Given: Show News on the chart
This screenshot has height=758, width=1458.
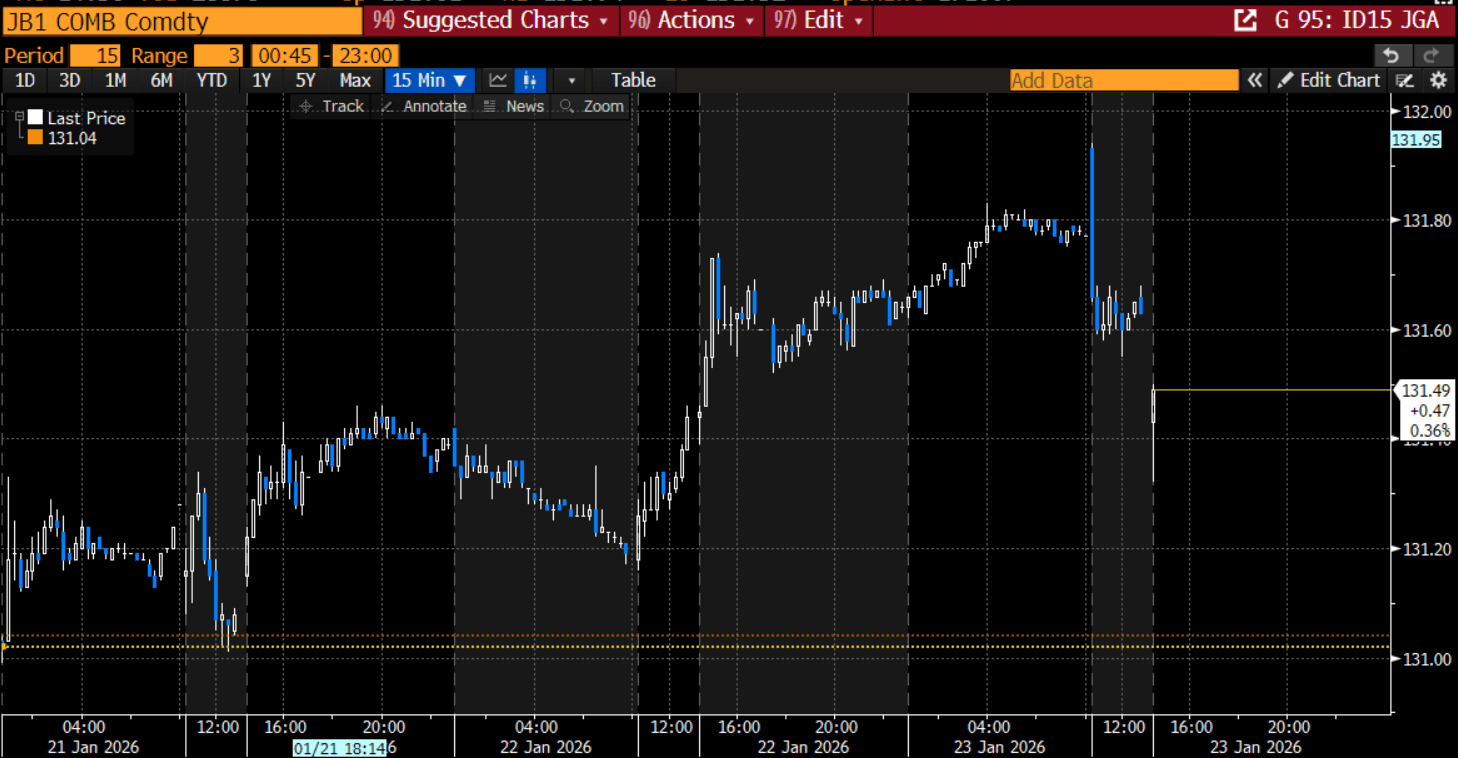Looking at the screenshot, I should click(513, 106).
